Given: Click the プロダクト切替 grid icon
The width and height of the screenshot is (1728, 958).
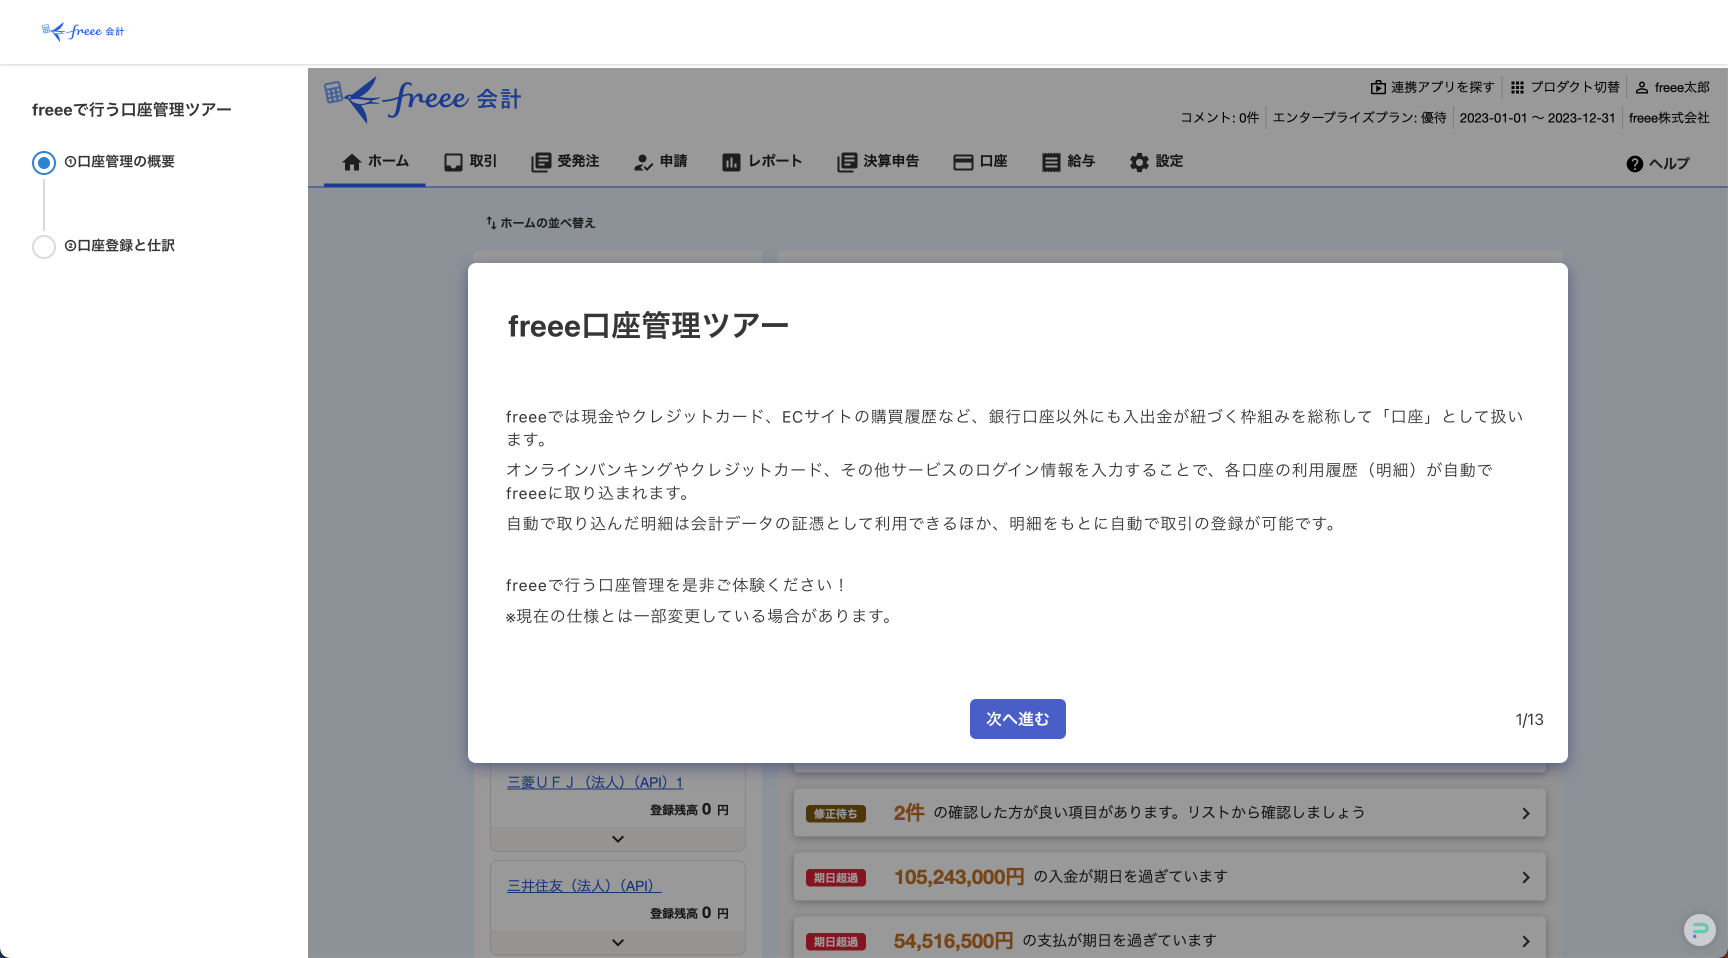Looking at the screenshot, I should [x=1517, y=88].
